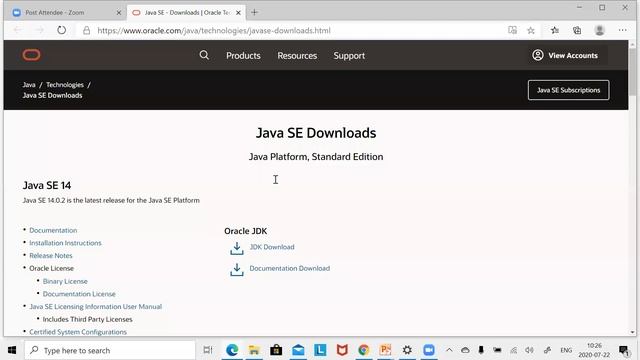The height and width of the screenshot is (360, 640).
Task: Click View Accounts button
Action: pyautogui.click(x=565, y=55)
